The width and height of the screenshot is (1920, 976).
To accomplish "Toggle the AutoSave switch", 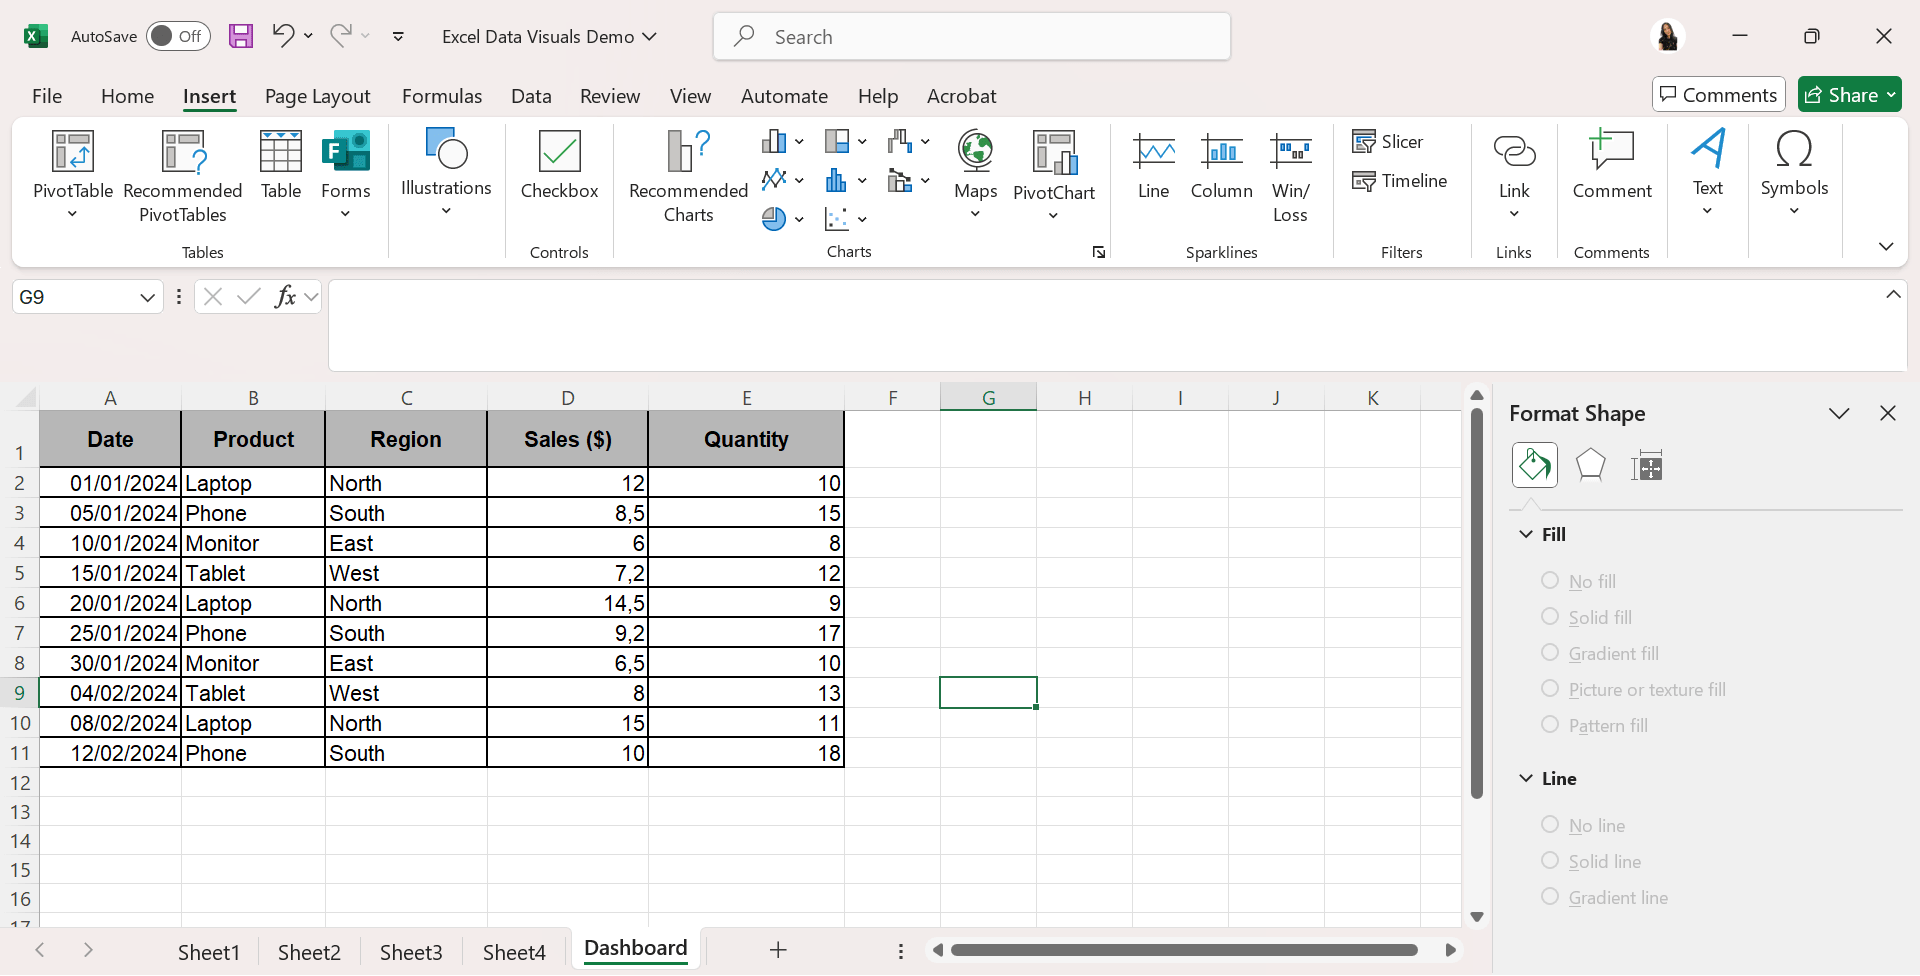I will (178, 37).
